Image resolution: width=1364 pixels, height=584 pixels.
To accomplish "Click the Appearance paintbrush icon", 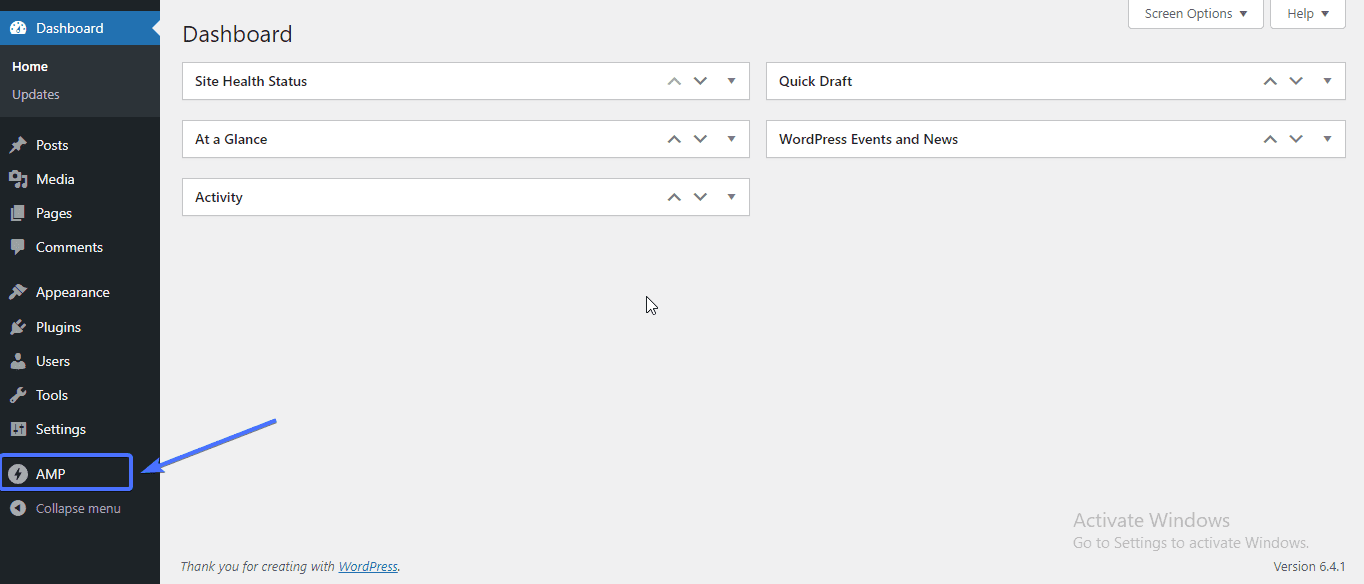I will point(18,292).
